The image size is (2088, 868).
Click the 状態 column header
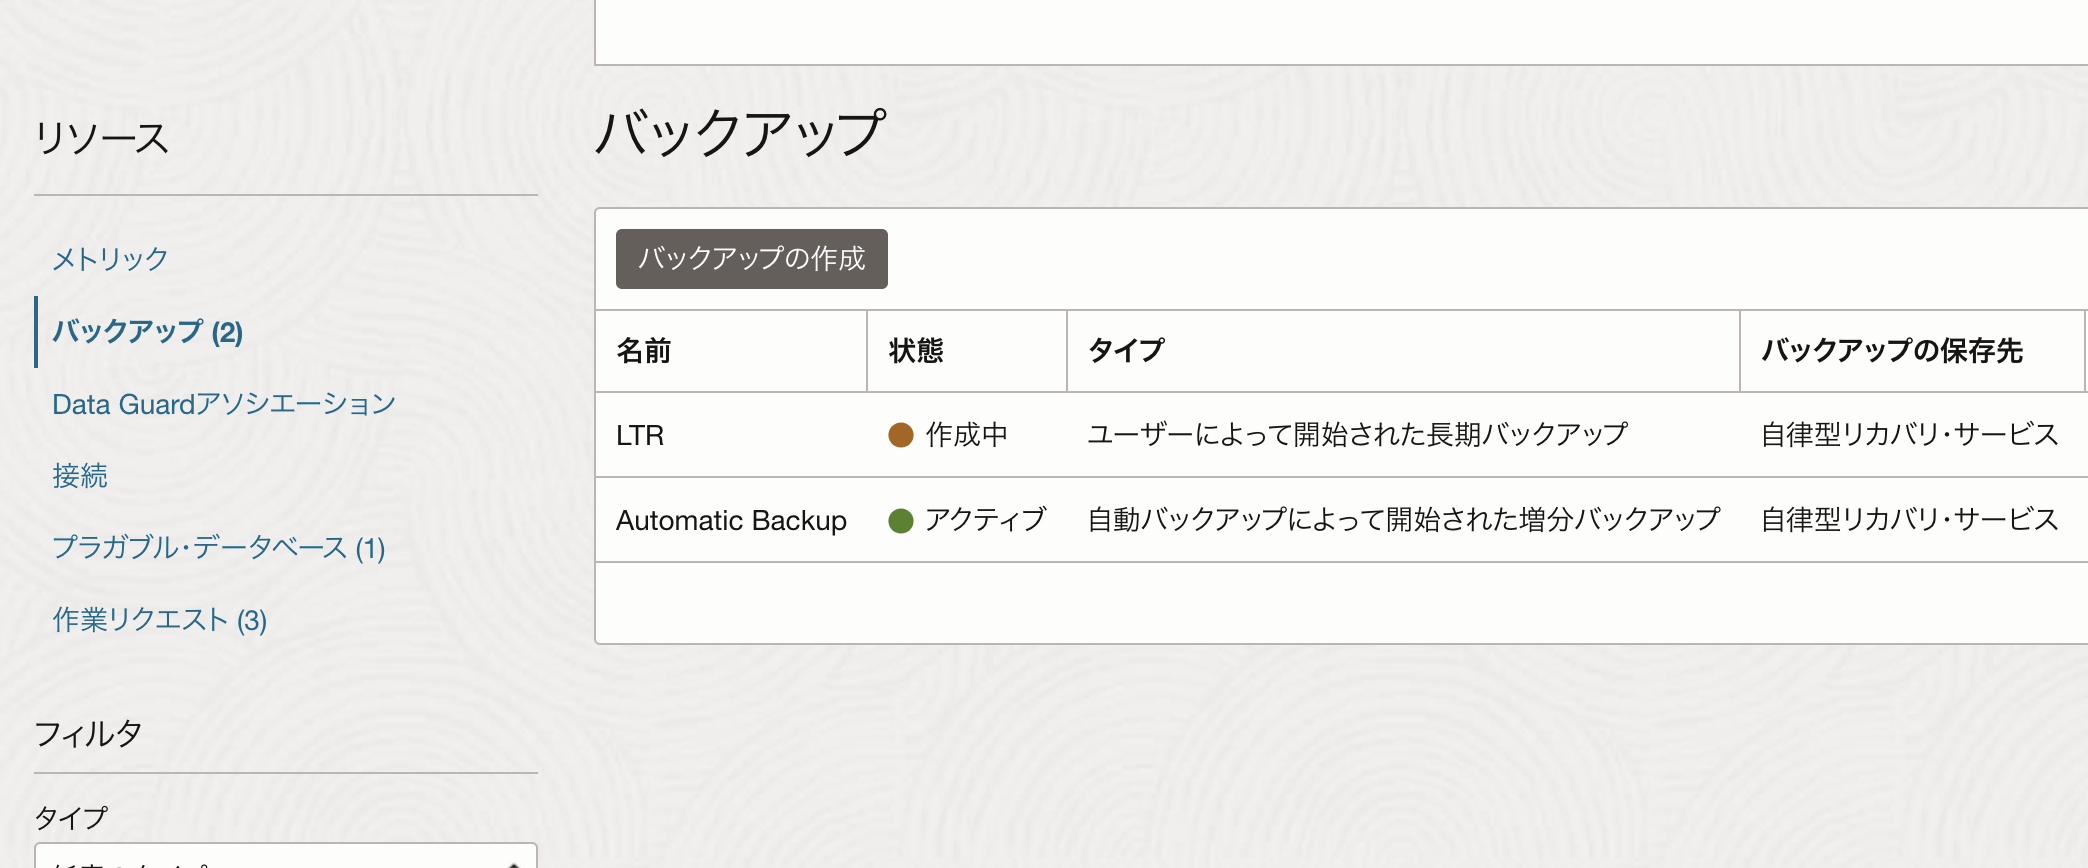pyautogui.click(x=915, y=351)
